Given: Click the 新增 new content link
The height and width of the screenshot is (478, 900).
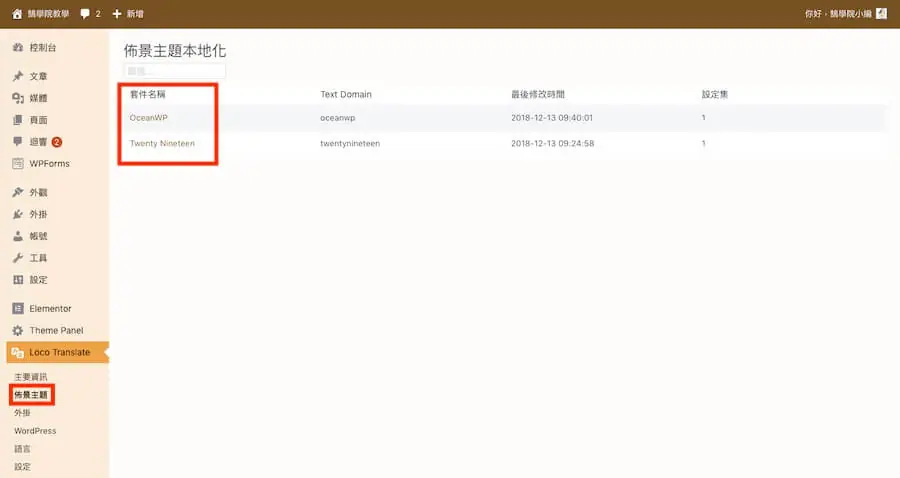Looking at the screenshot, I should [x=135, y=14].
